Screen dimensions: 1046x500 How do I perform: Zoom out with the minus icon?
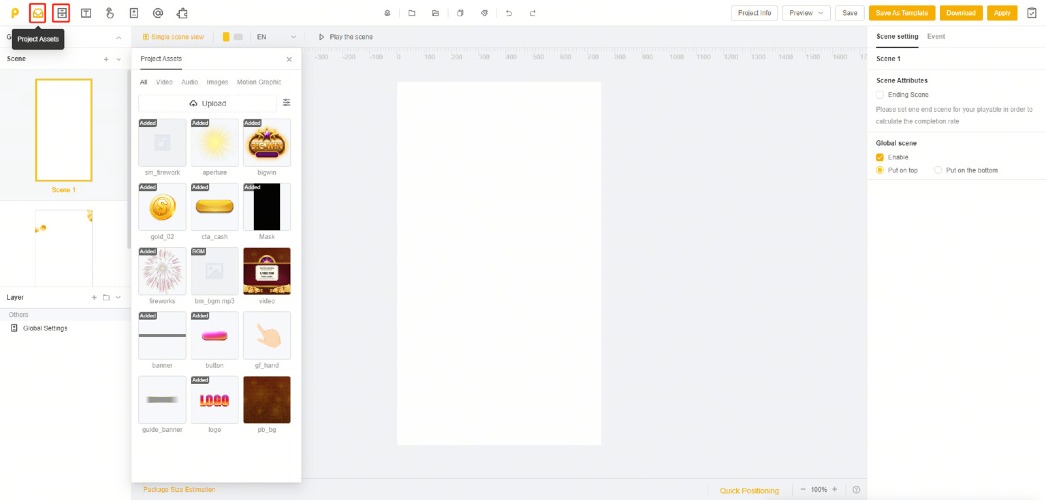803,489
